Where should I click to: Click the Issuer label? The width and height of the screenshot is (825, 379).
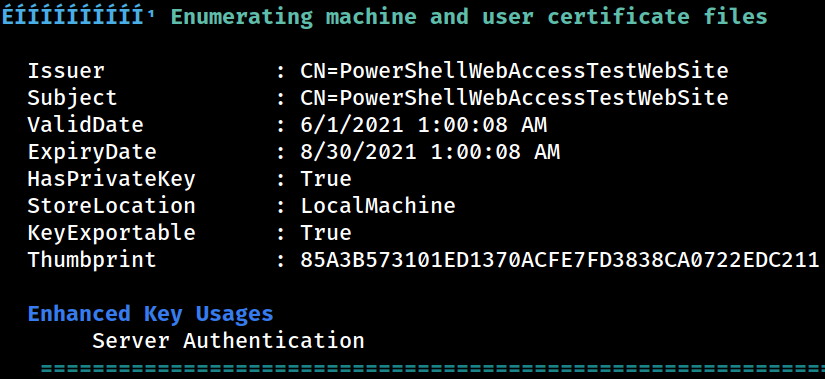[x=66, y=71]
